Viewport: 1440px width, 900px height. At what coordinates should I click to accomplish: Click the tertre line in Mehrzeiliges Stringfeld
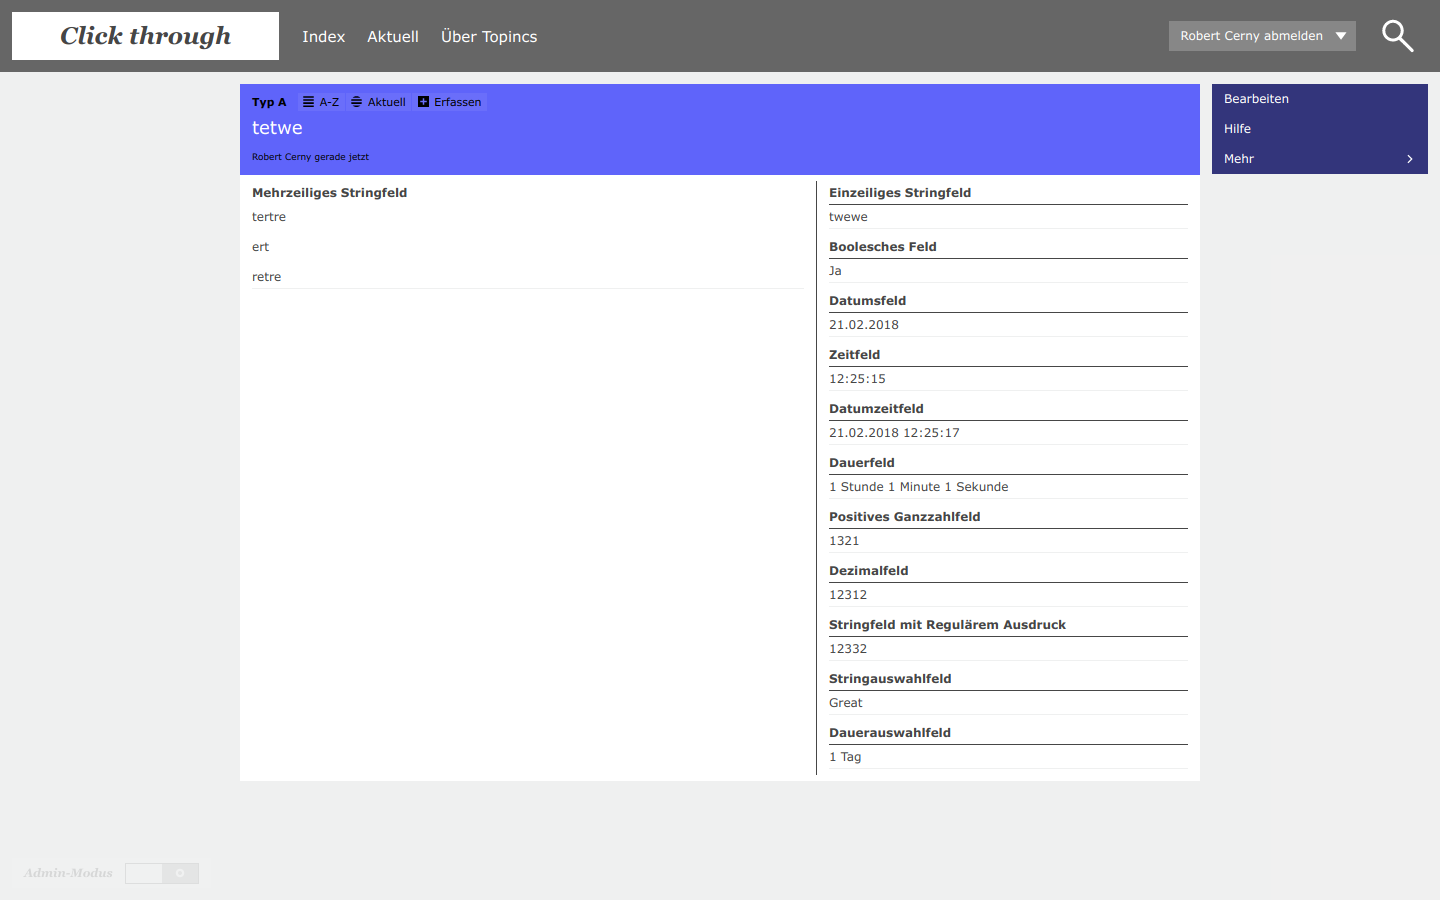click(269, 217)
